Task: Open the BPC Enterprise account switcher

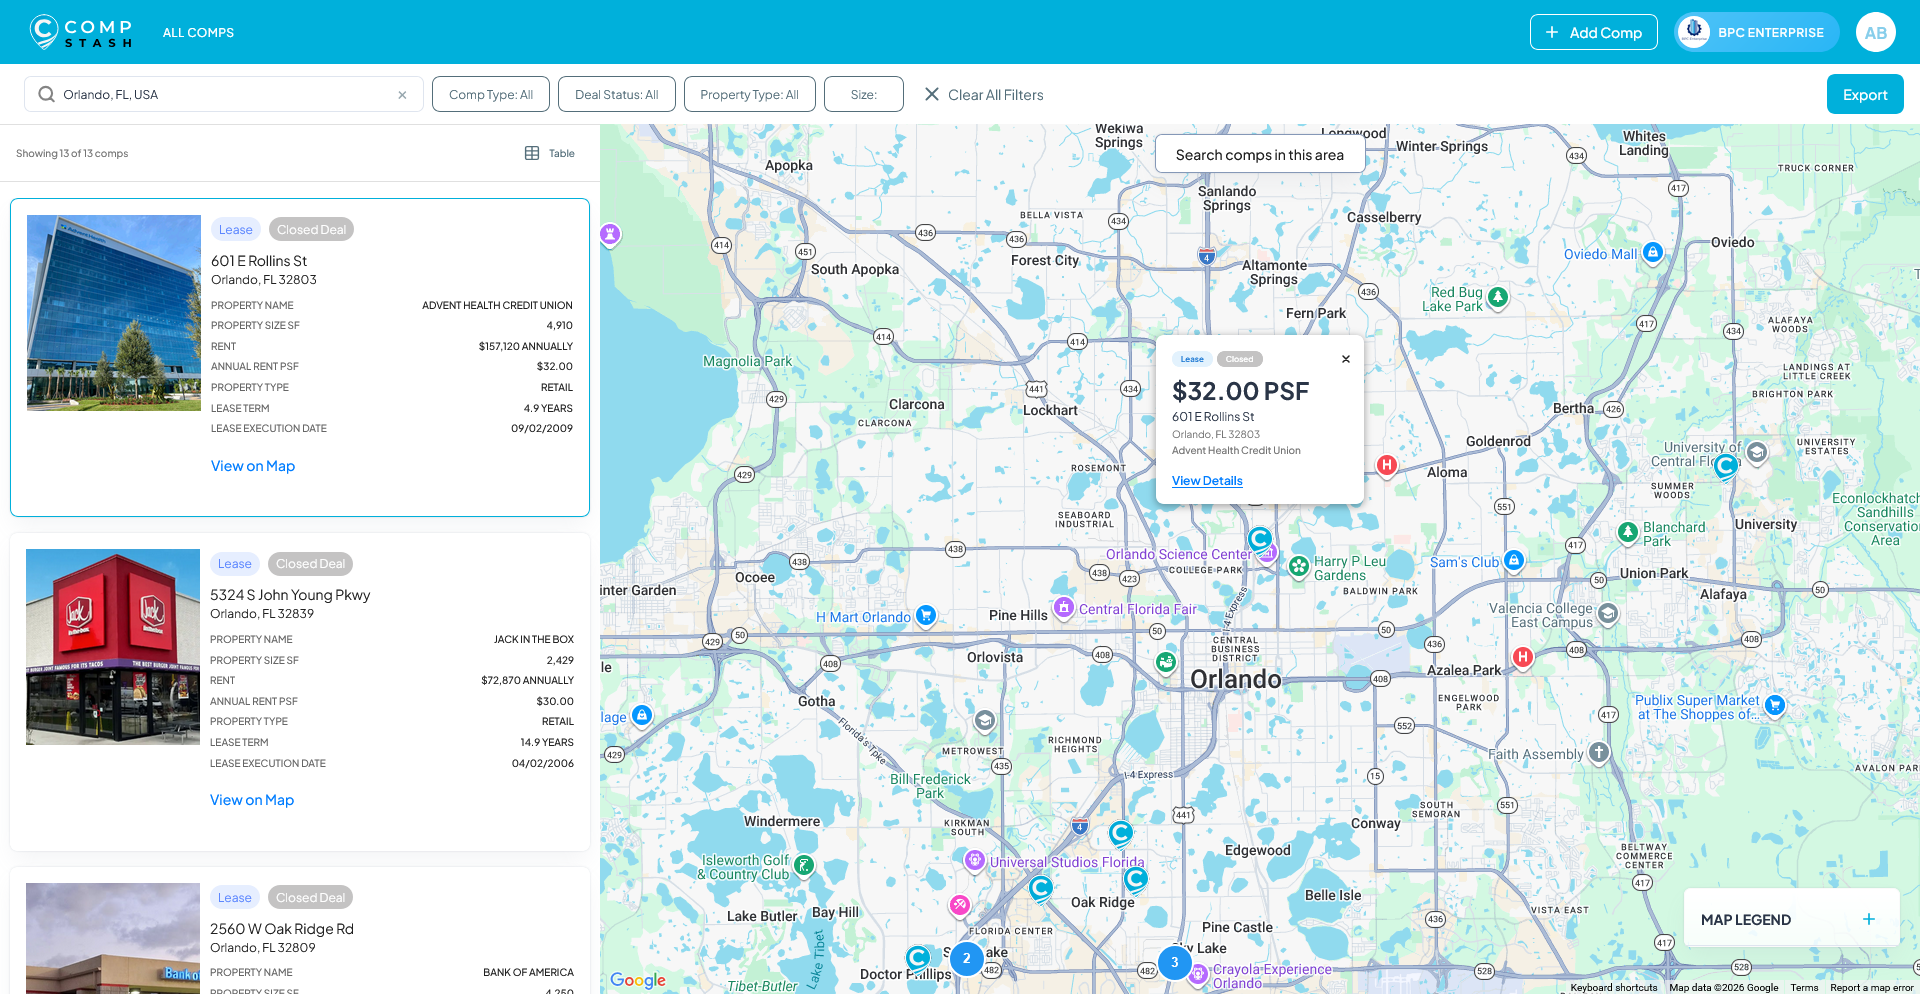Action: click(x=1756, y=32)
